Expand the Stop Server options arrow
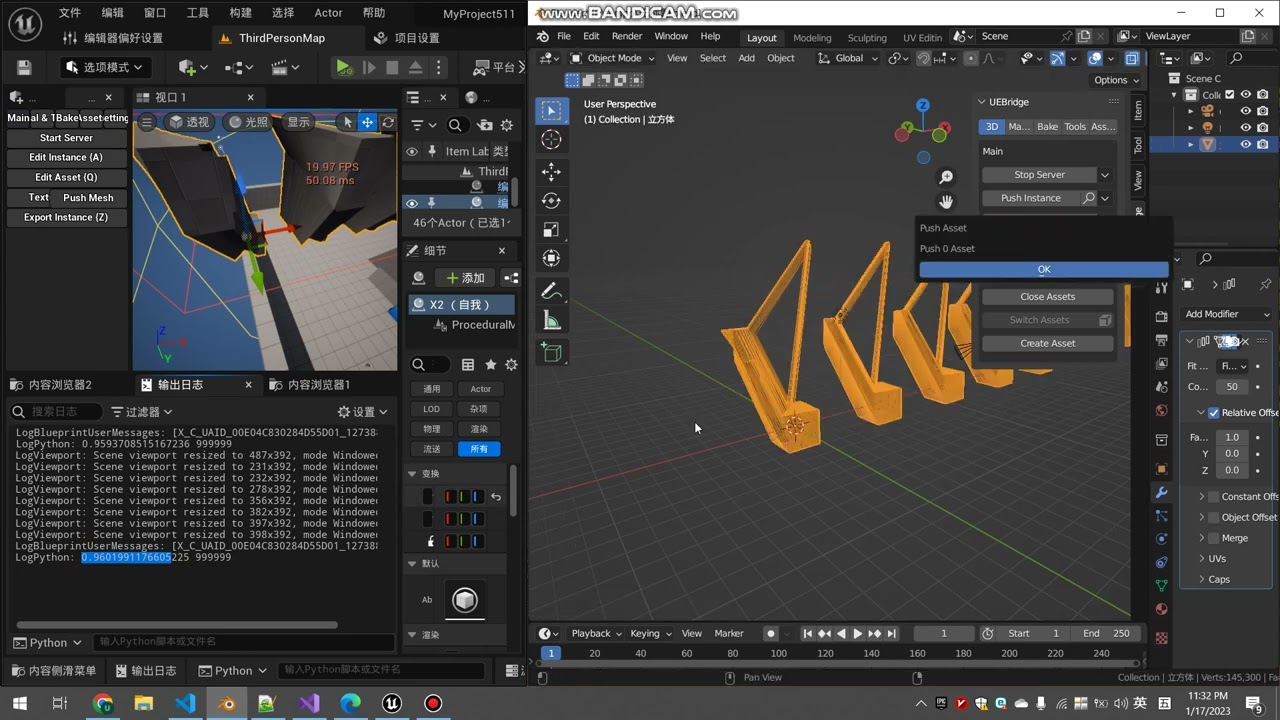This screenshot has height=720, width=1280. coord(1105,175)
